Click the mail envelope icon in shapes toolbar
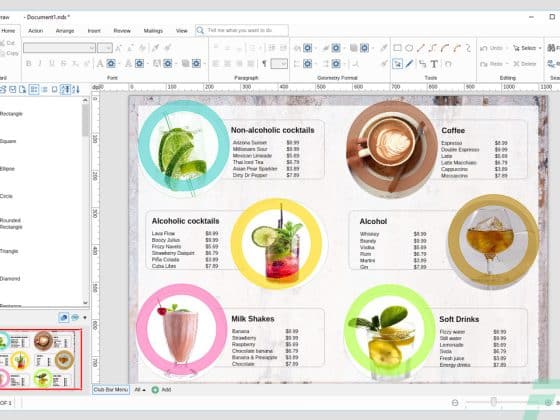The image size is (560, 420). point(12,89)
